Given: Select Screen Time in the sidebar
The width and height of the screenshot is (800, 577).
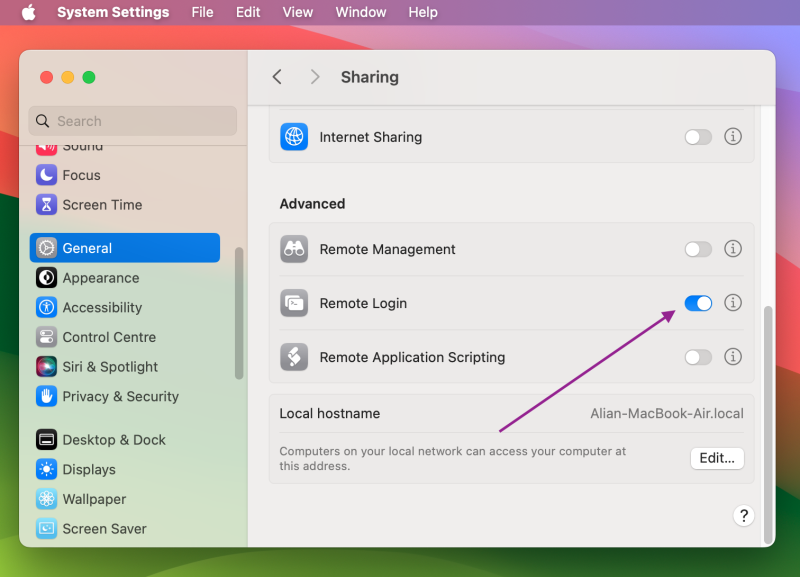Looking at the screenshot, I should click(x=125, y=205).
